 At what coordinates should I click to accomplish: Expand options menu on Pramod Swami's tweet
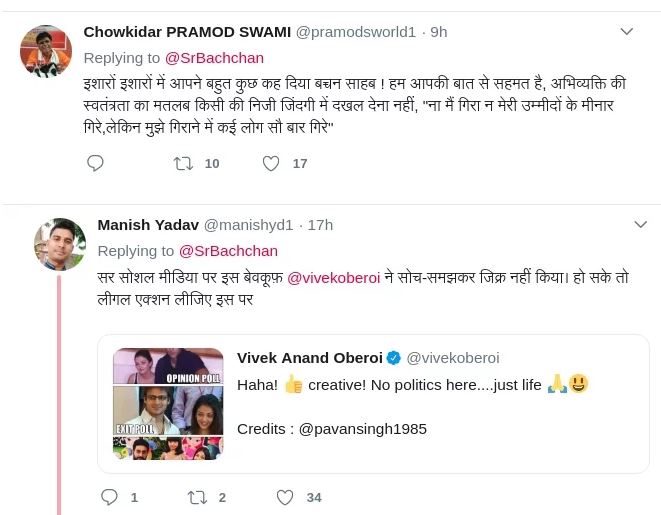click(627, 32)
